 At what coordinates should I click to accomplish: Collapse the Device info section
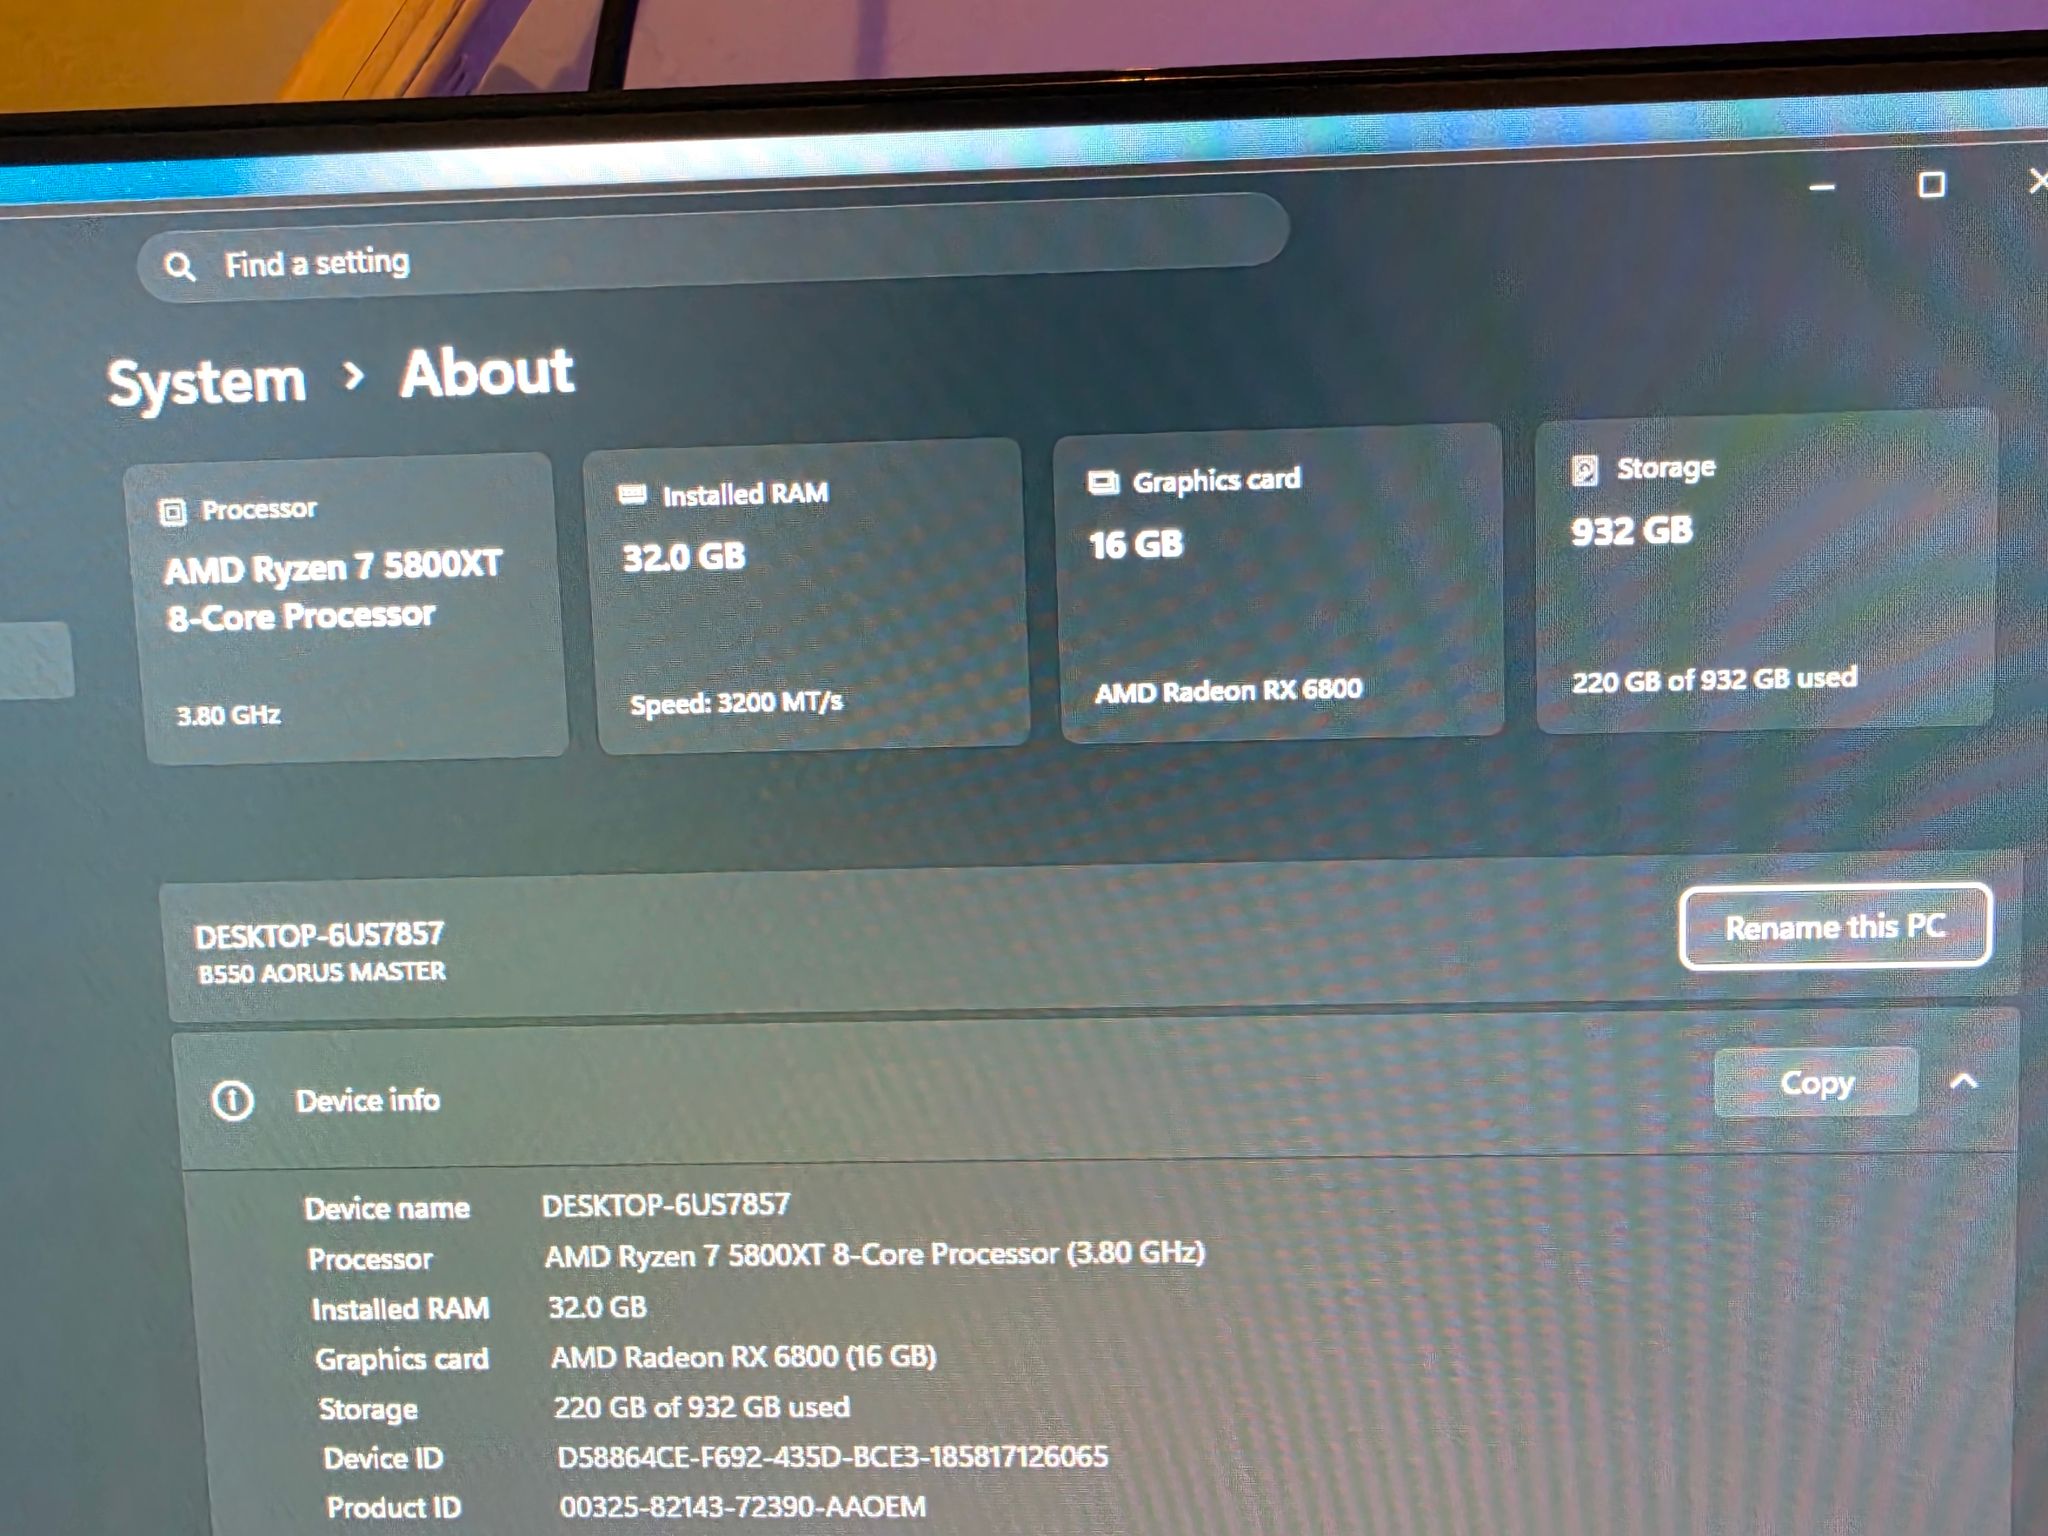coord(1964,1081)
